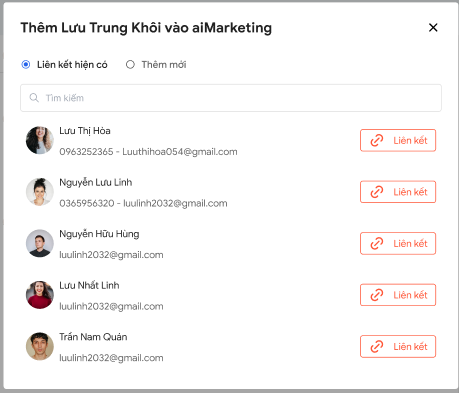
Task: Open Lưu Thị Hòa's avatar picture
Action: [x=40, y=140]
